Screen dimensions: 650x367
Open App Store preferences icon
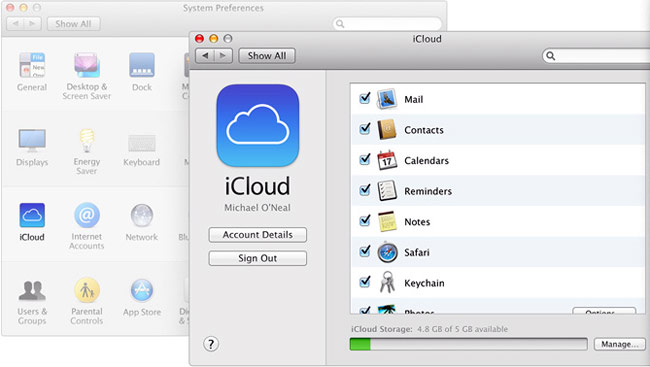pos(142,297)
